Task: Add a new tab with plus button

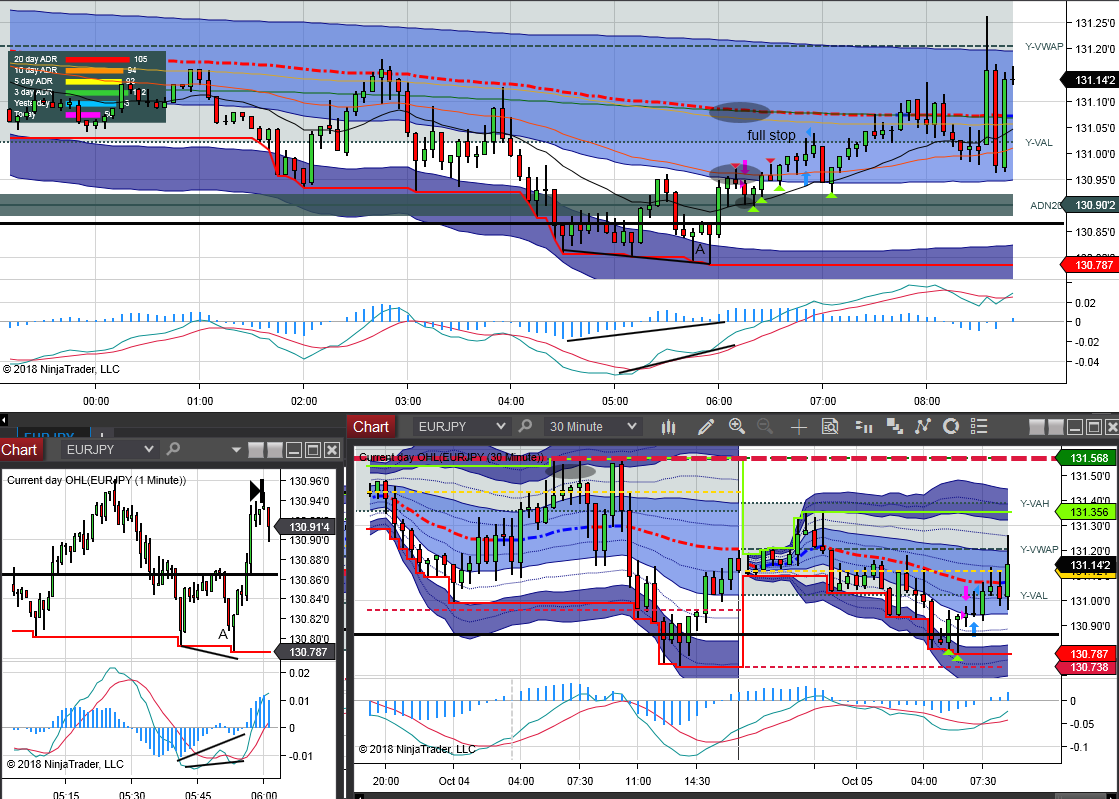Action: [101, 435]
